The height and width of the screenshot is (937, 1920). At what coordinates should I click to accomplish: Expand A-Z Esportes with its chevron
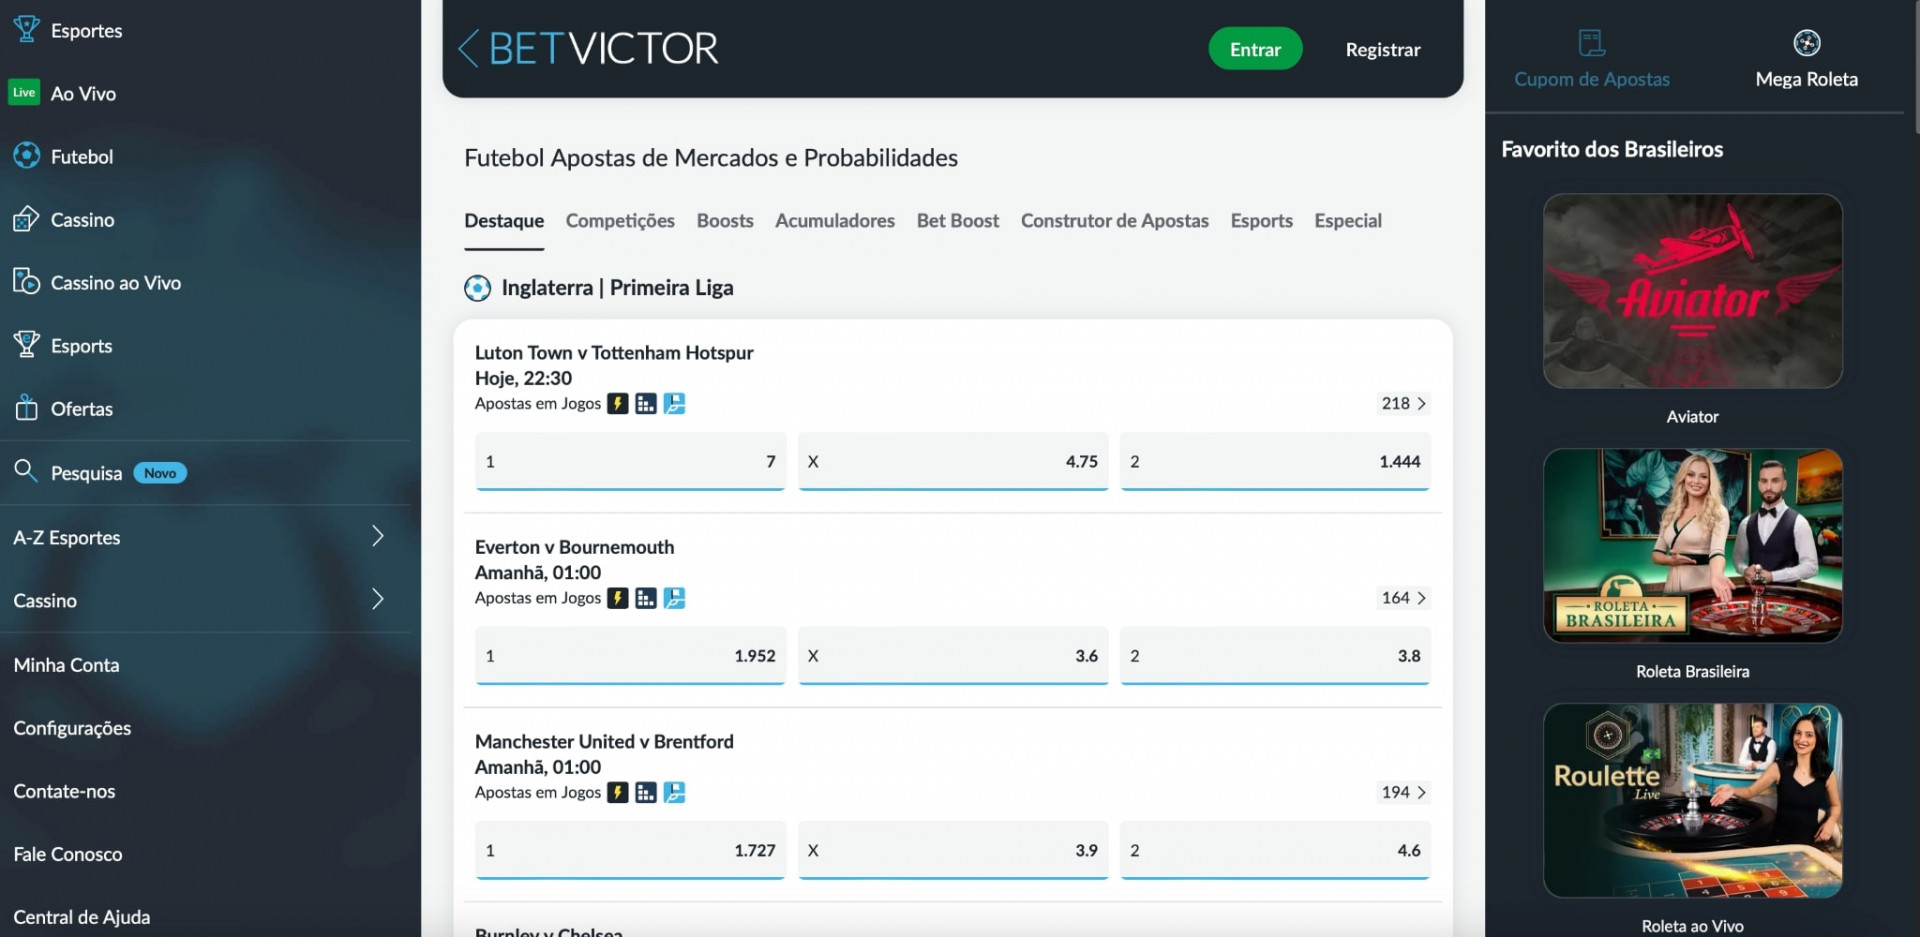coord(378,537)
